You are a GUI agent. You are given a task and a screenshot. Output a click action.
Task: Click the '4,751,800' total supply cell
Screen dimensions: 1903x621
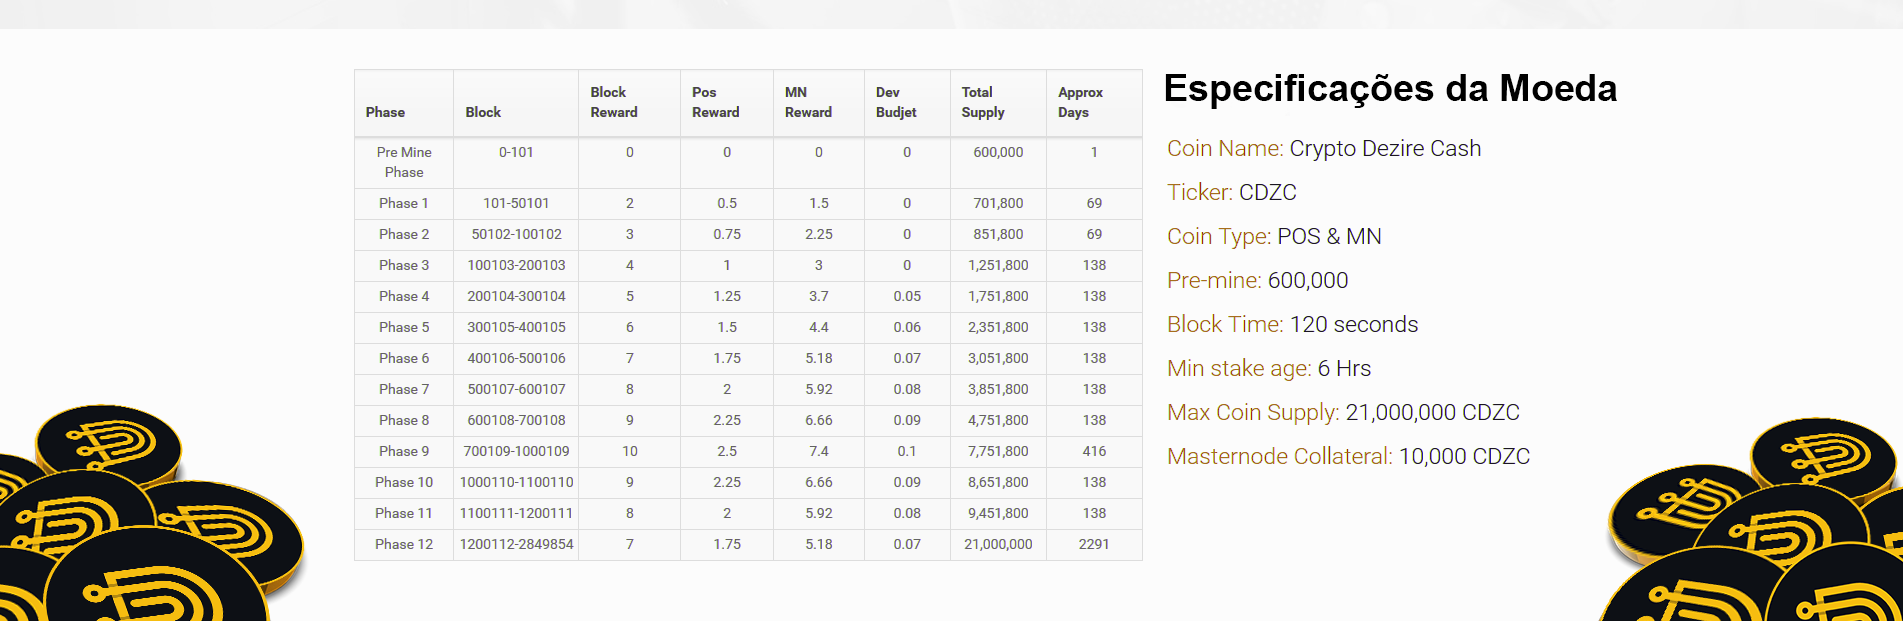(x=998, y=420)
